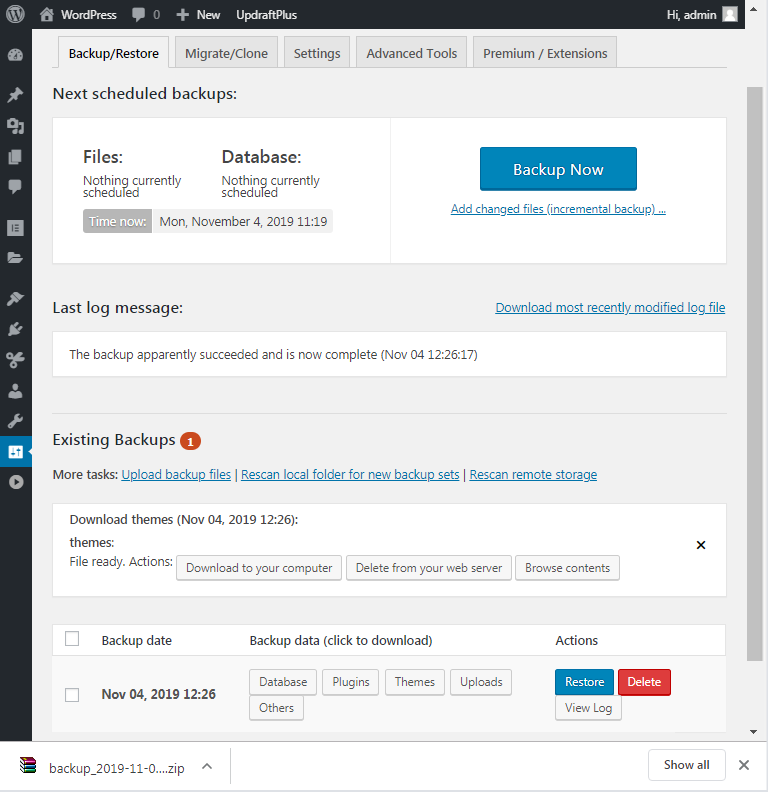768x792 pixels.
Task: Expand options for backup zip download
Action: tap(207, 767)
